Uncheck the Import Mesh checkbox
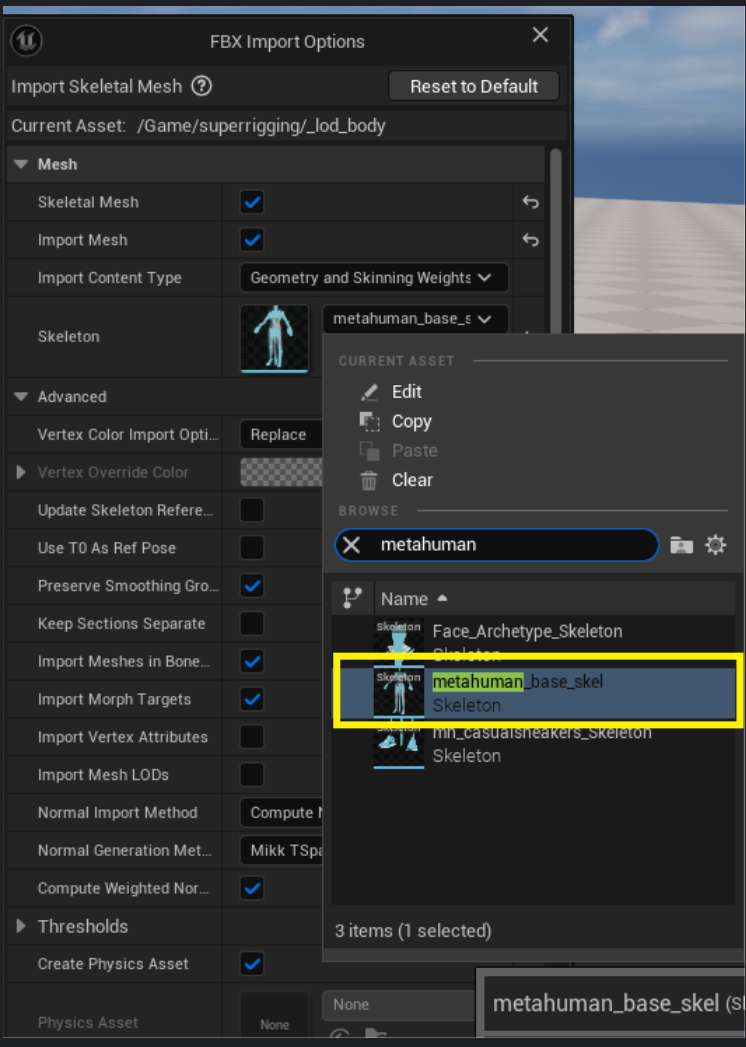 click(x=252, y=240)
